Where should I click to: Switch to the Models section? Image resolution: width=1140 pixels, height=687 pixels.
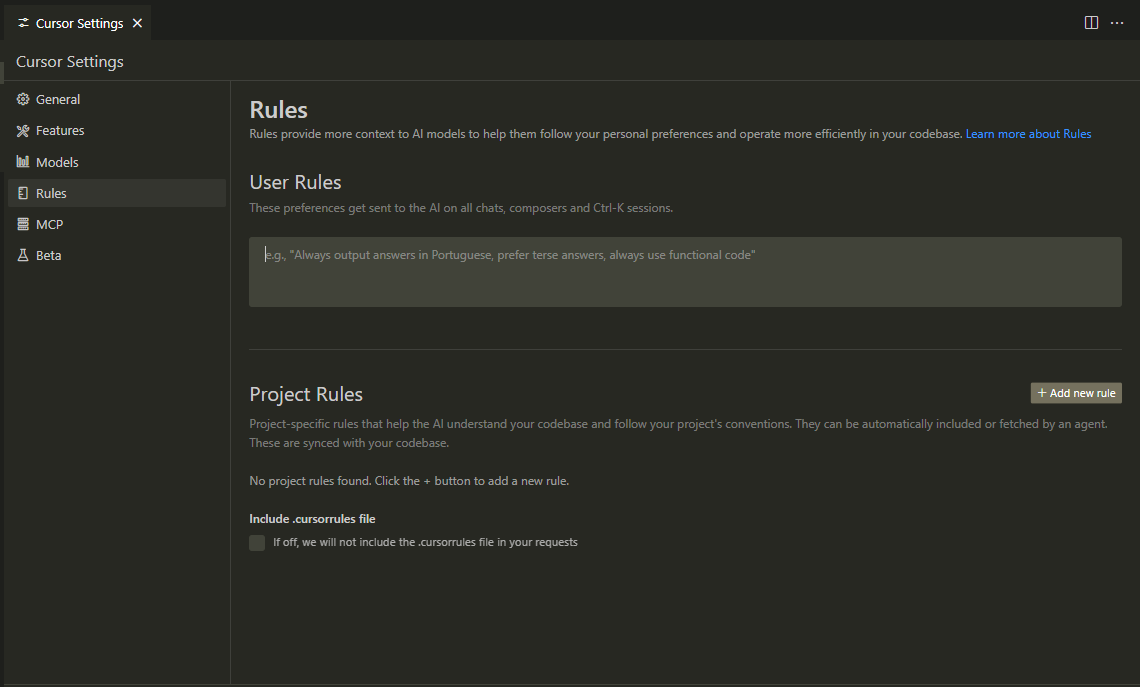coord(117,162)
